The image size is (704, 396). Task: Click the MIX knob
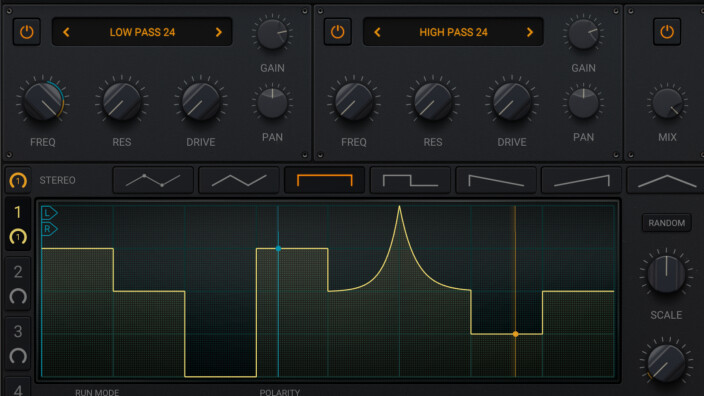point(667,103)
